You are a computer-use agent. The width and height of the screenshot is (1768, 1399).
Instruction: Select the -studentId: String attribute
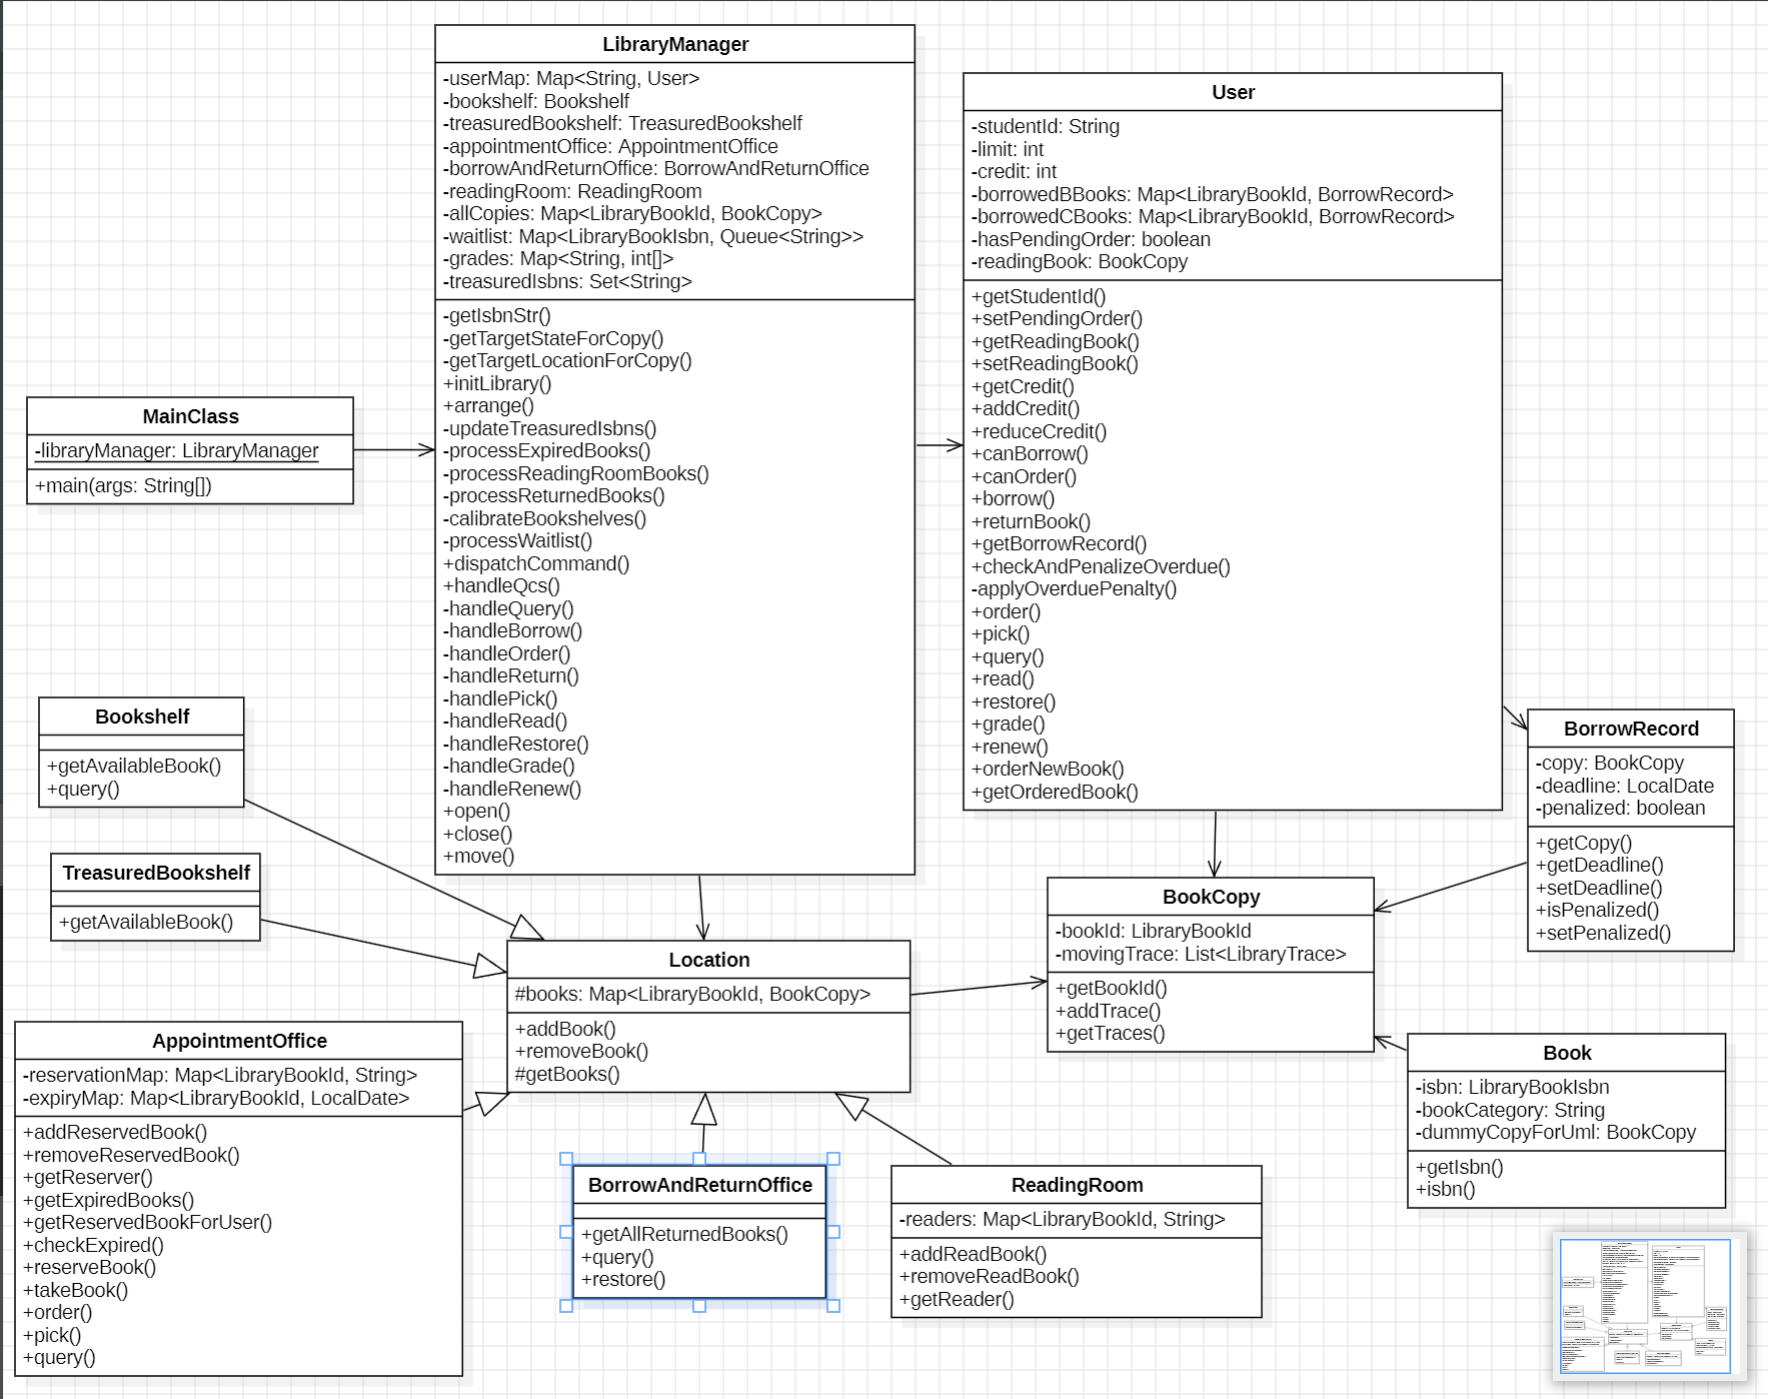[x=1045, y=126]
